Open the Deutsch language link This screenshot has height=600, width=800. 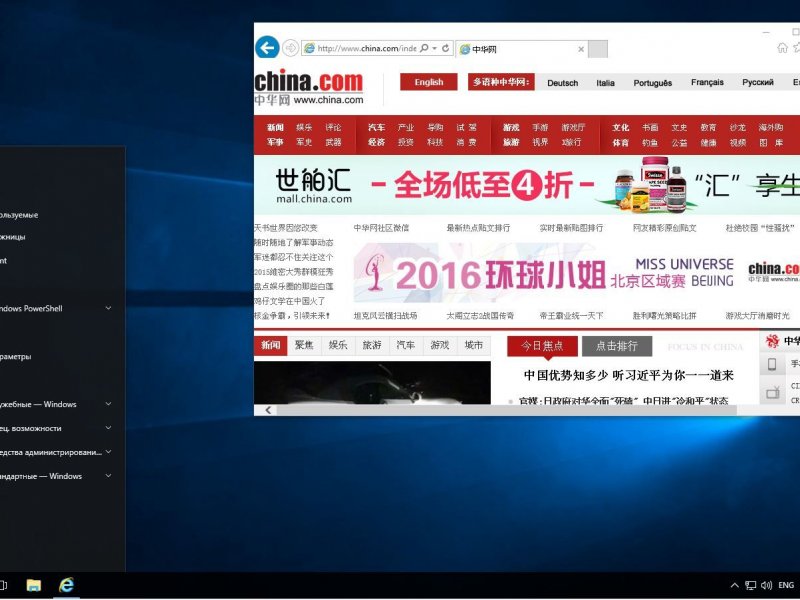562,83
